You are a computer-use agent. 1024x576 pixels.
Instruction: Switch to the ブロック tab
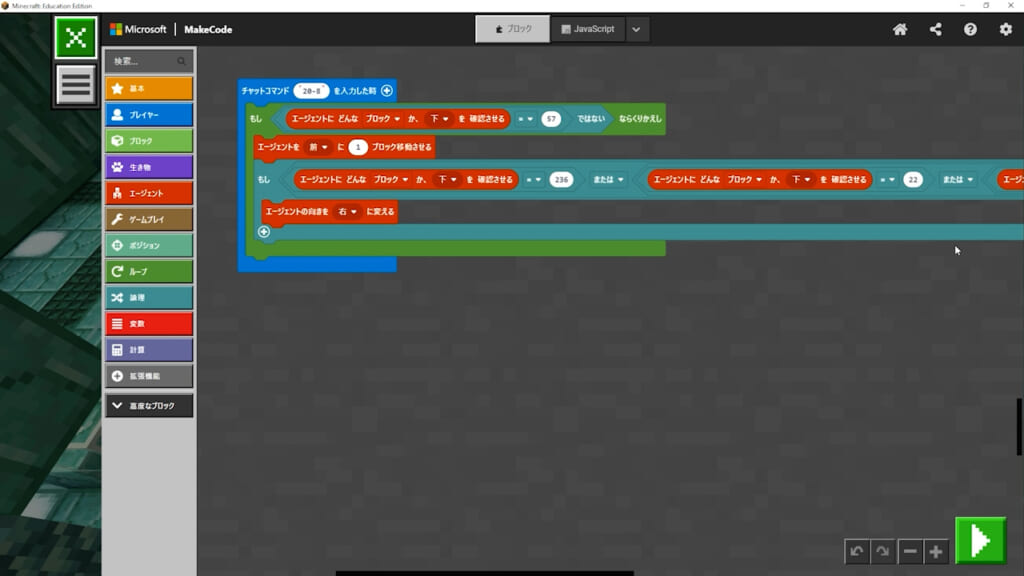tap(513, 29)
